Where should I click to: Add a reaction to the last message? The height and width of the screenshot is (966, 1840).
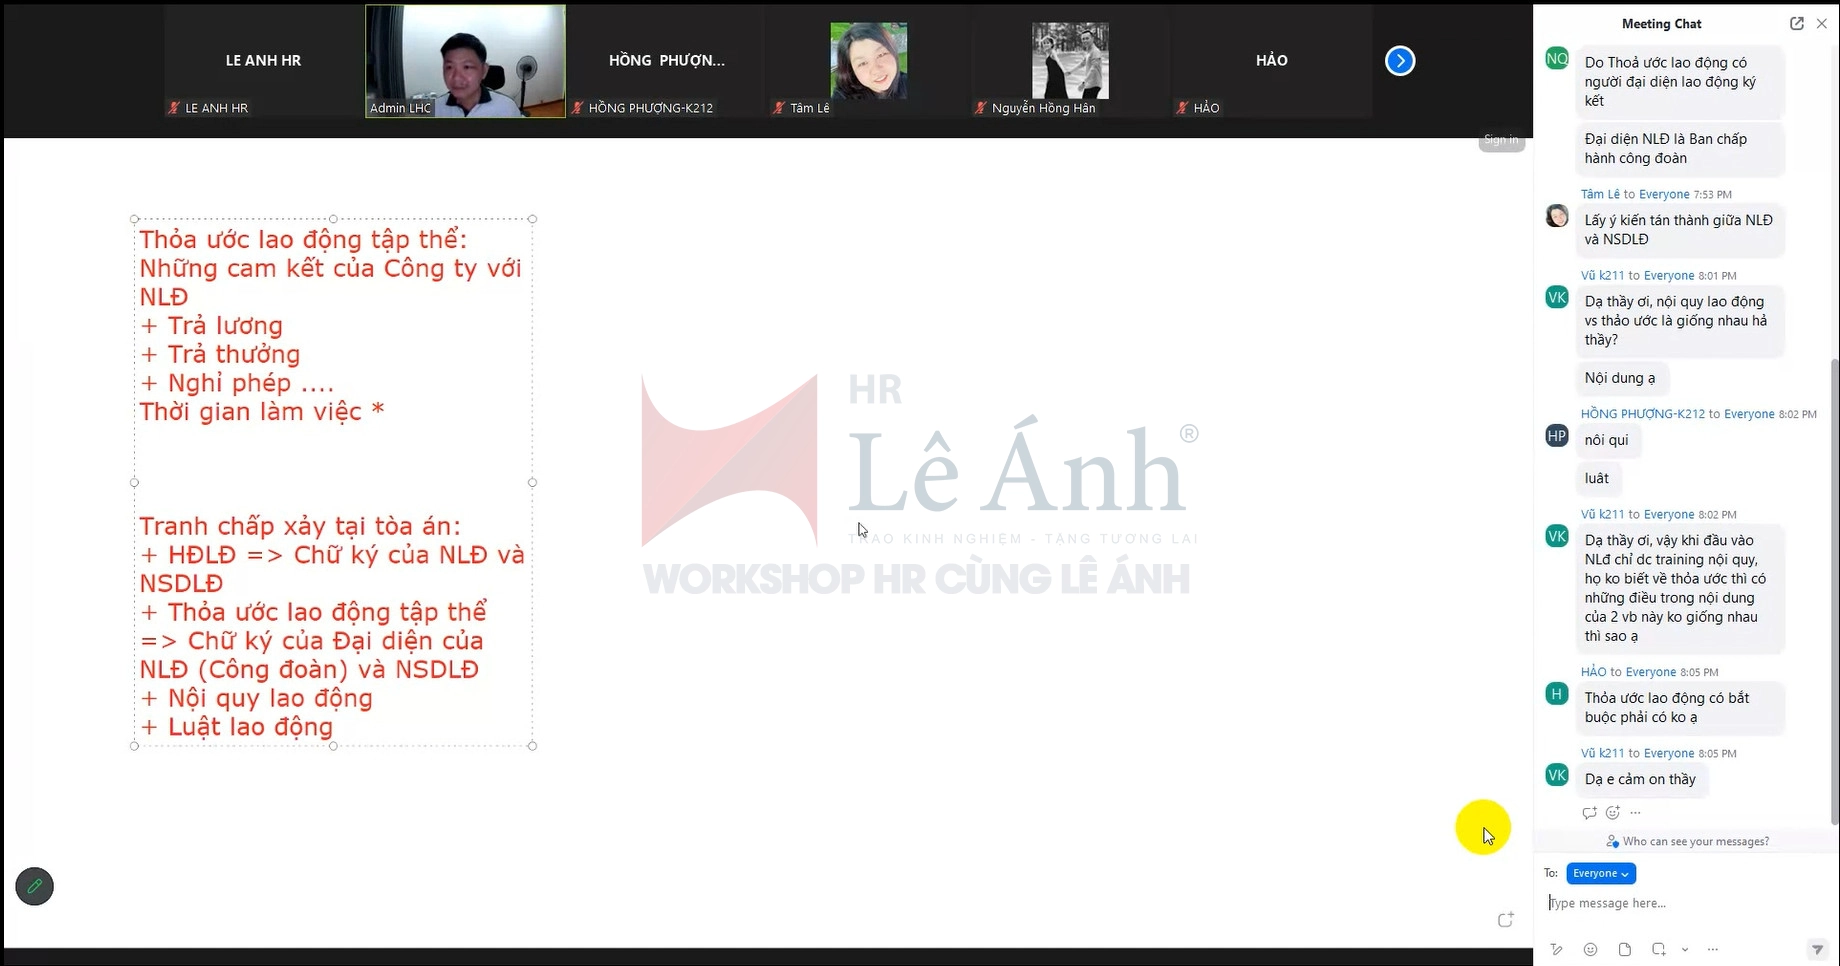click(x=1612, y=813)
